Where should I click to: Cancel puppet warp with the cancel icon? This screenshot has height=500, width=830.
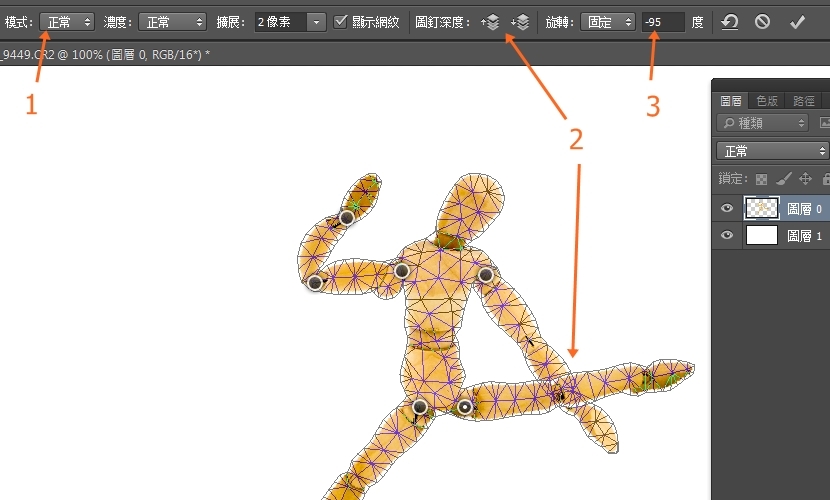pos(762,21)
